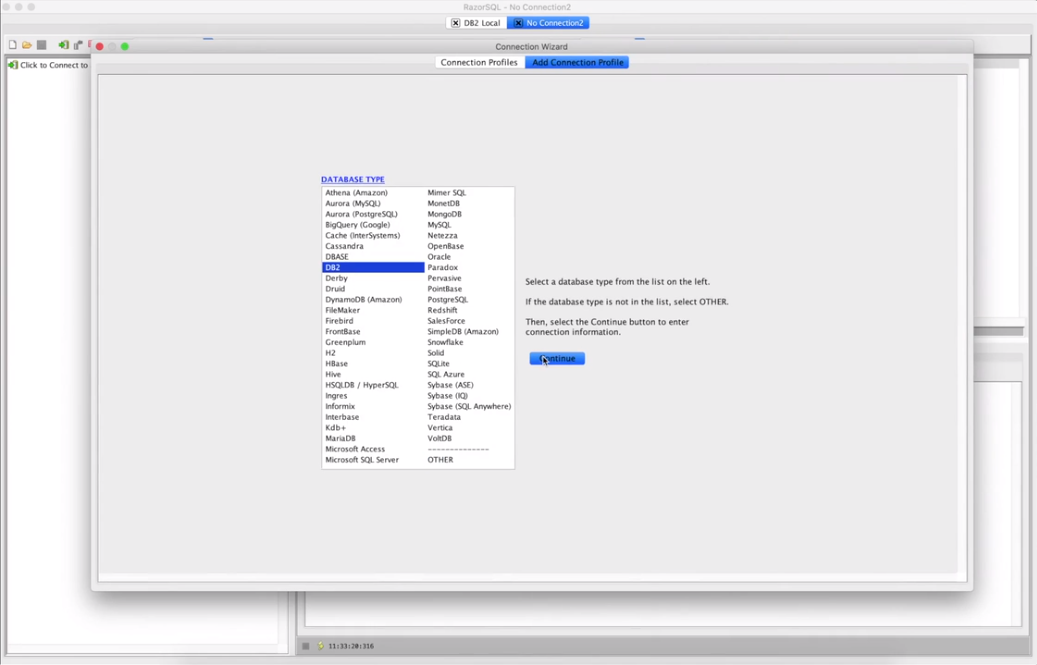This screenshot has width=1037, height=665.
Task: Click the green icon beside Click to Connect
Action: (13, 65)
